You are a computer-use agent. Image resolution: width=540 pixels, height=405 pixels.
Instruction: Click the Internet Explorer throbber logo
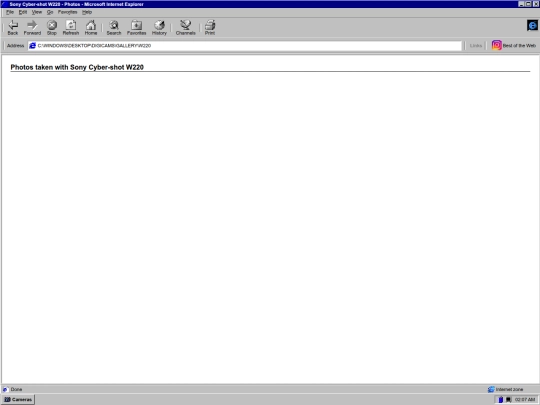[x=532, y=25]
